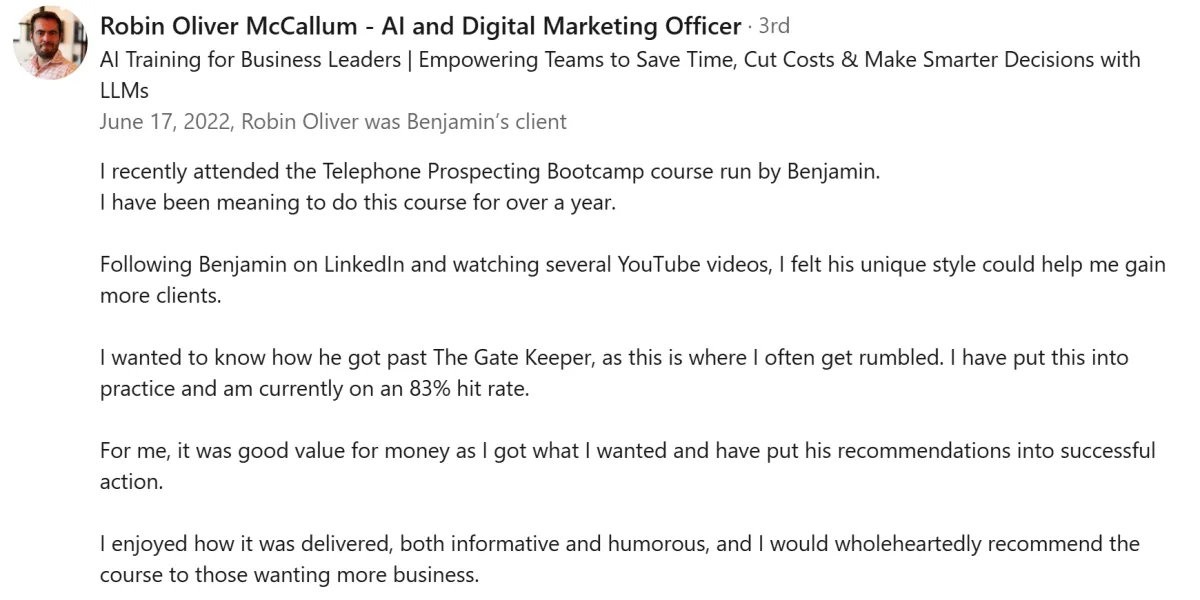
Task: Select the 'AI Training for Business Leaders' headline
Action: [x=252, y=59]
